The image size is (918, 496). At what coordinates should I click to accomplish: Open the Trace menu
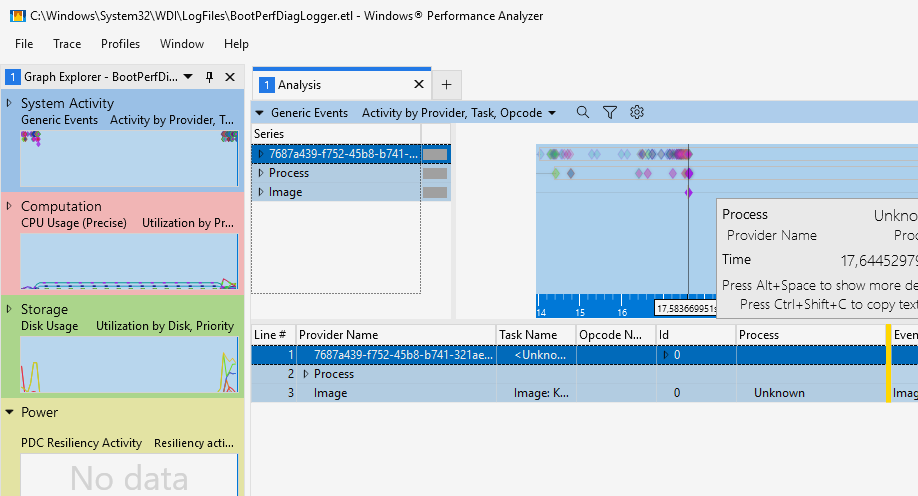(67, 44)
